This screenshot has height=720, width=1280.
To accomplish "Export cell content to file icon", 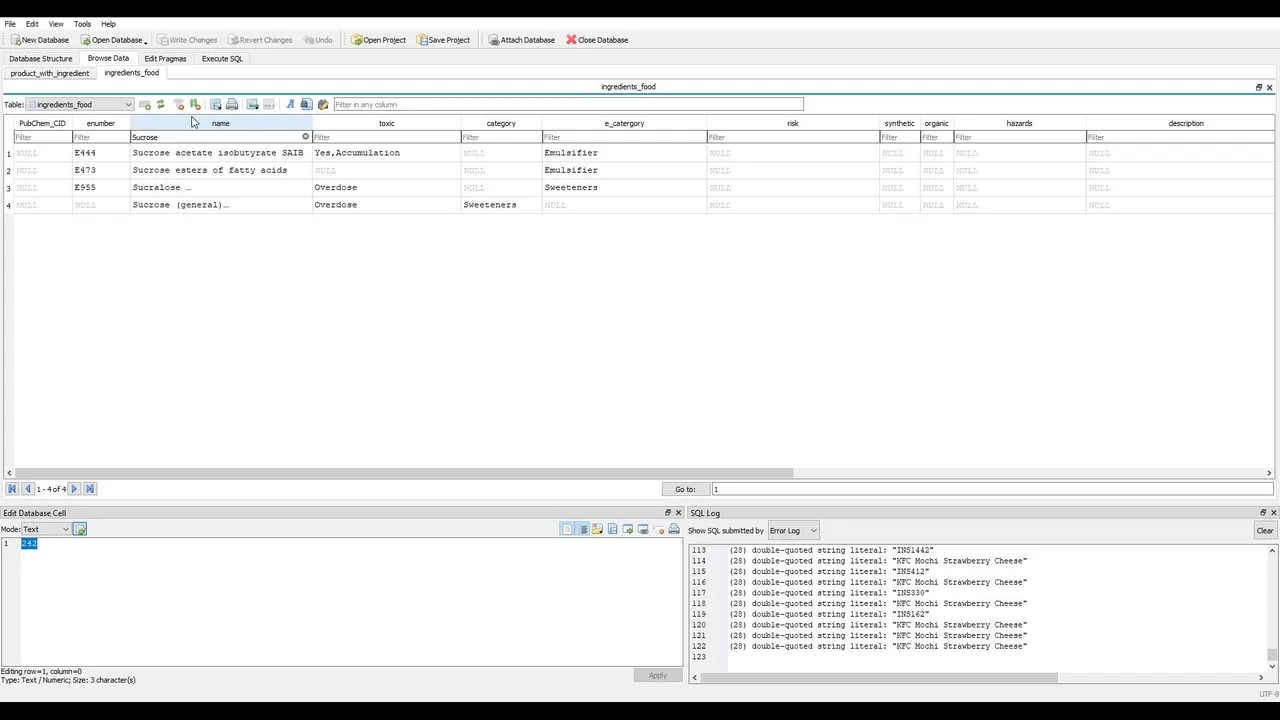I will click(x=612, y=529).
